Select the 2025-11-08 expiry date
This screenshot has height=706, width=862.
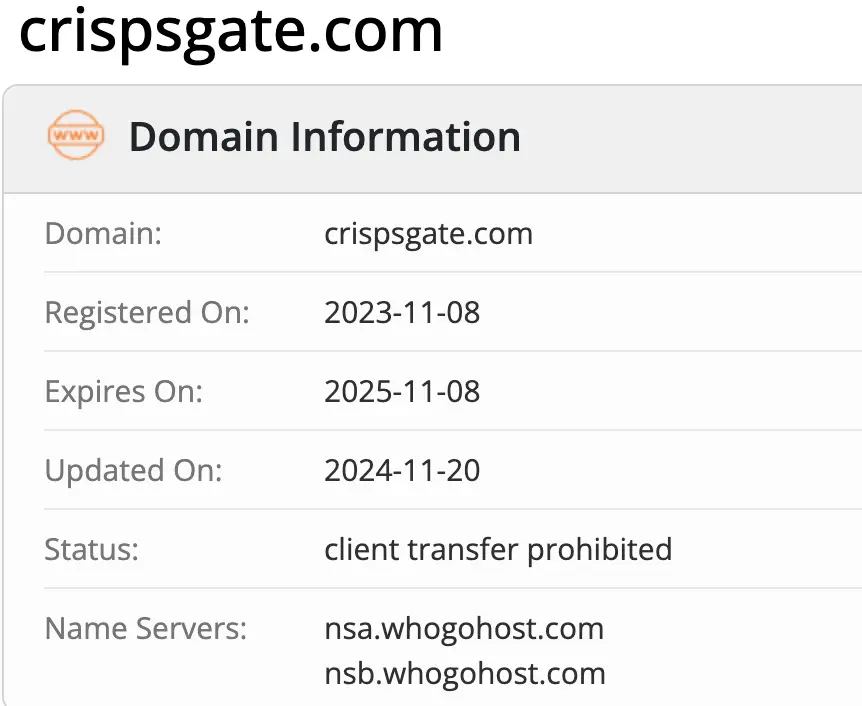click(x=402, y=391)
